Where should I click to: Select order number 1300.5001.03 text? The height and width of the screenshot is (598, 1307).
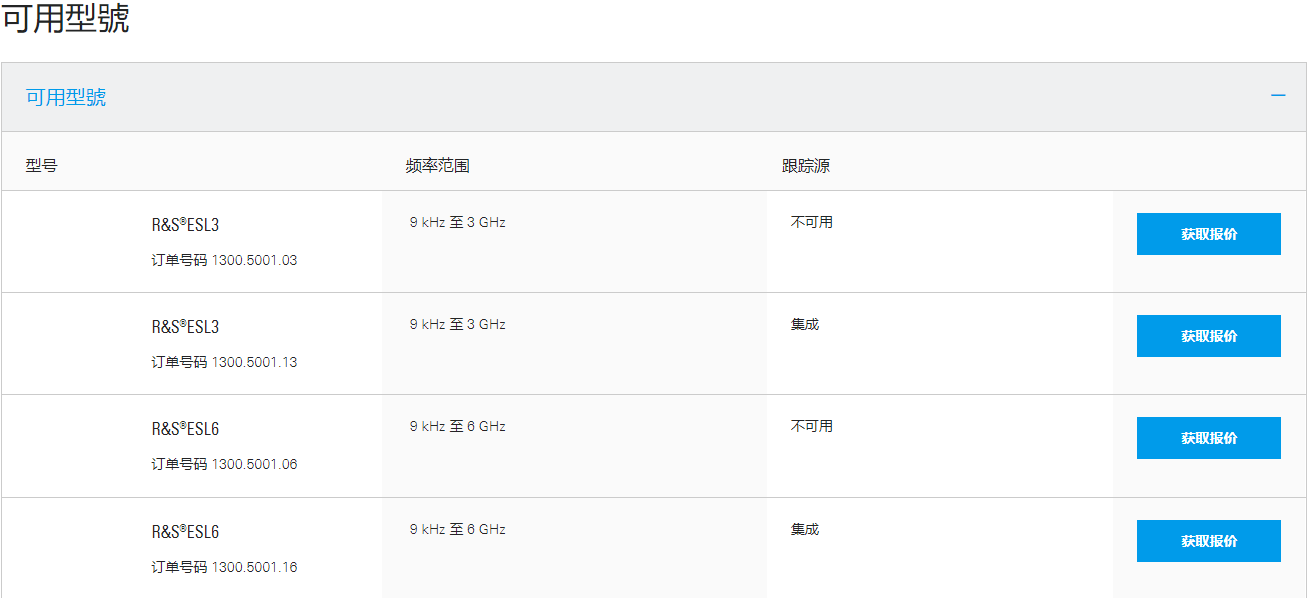[254, 260]
